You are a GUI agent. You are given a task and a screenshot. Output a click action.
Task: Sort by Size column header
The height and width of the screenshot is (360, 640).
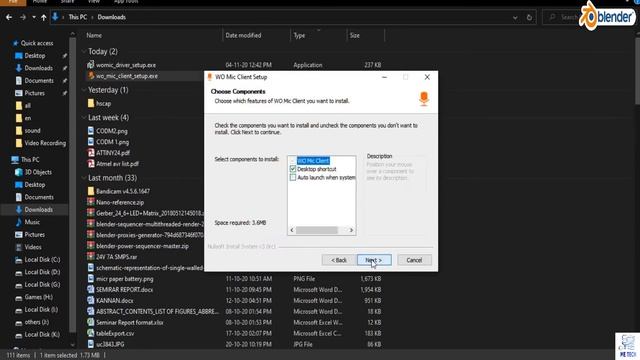355,36
